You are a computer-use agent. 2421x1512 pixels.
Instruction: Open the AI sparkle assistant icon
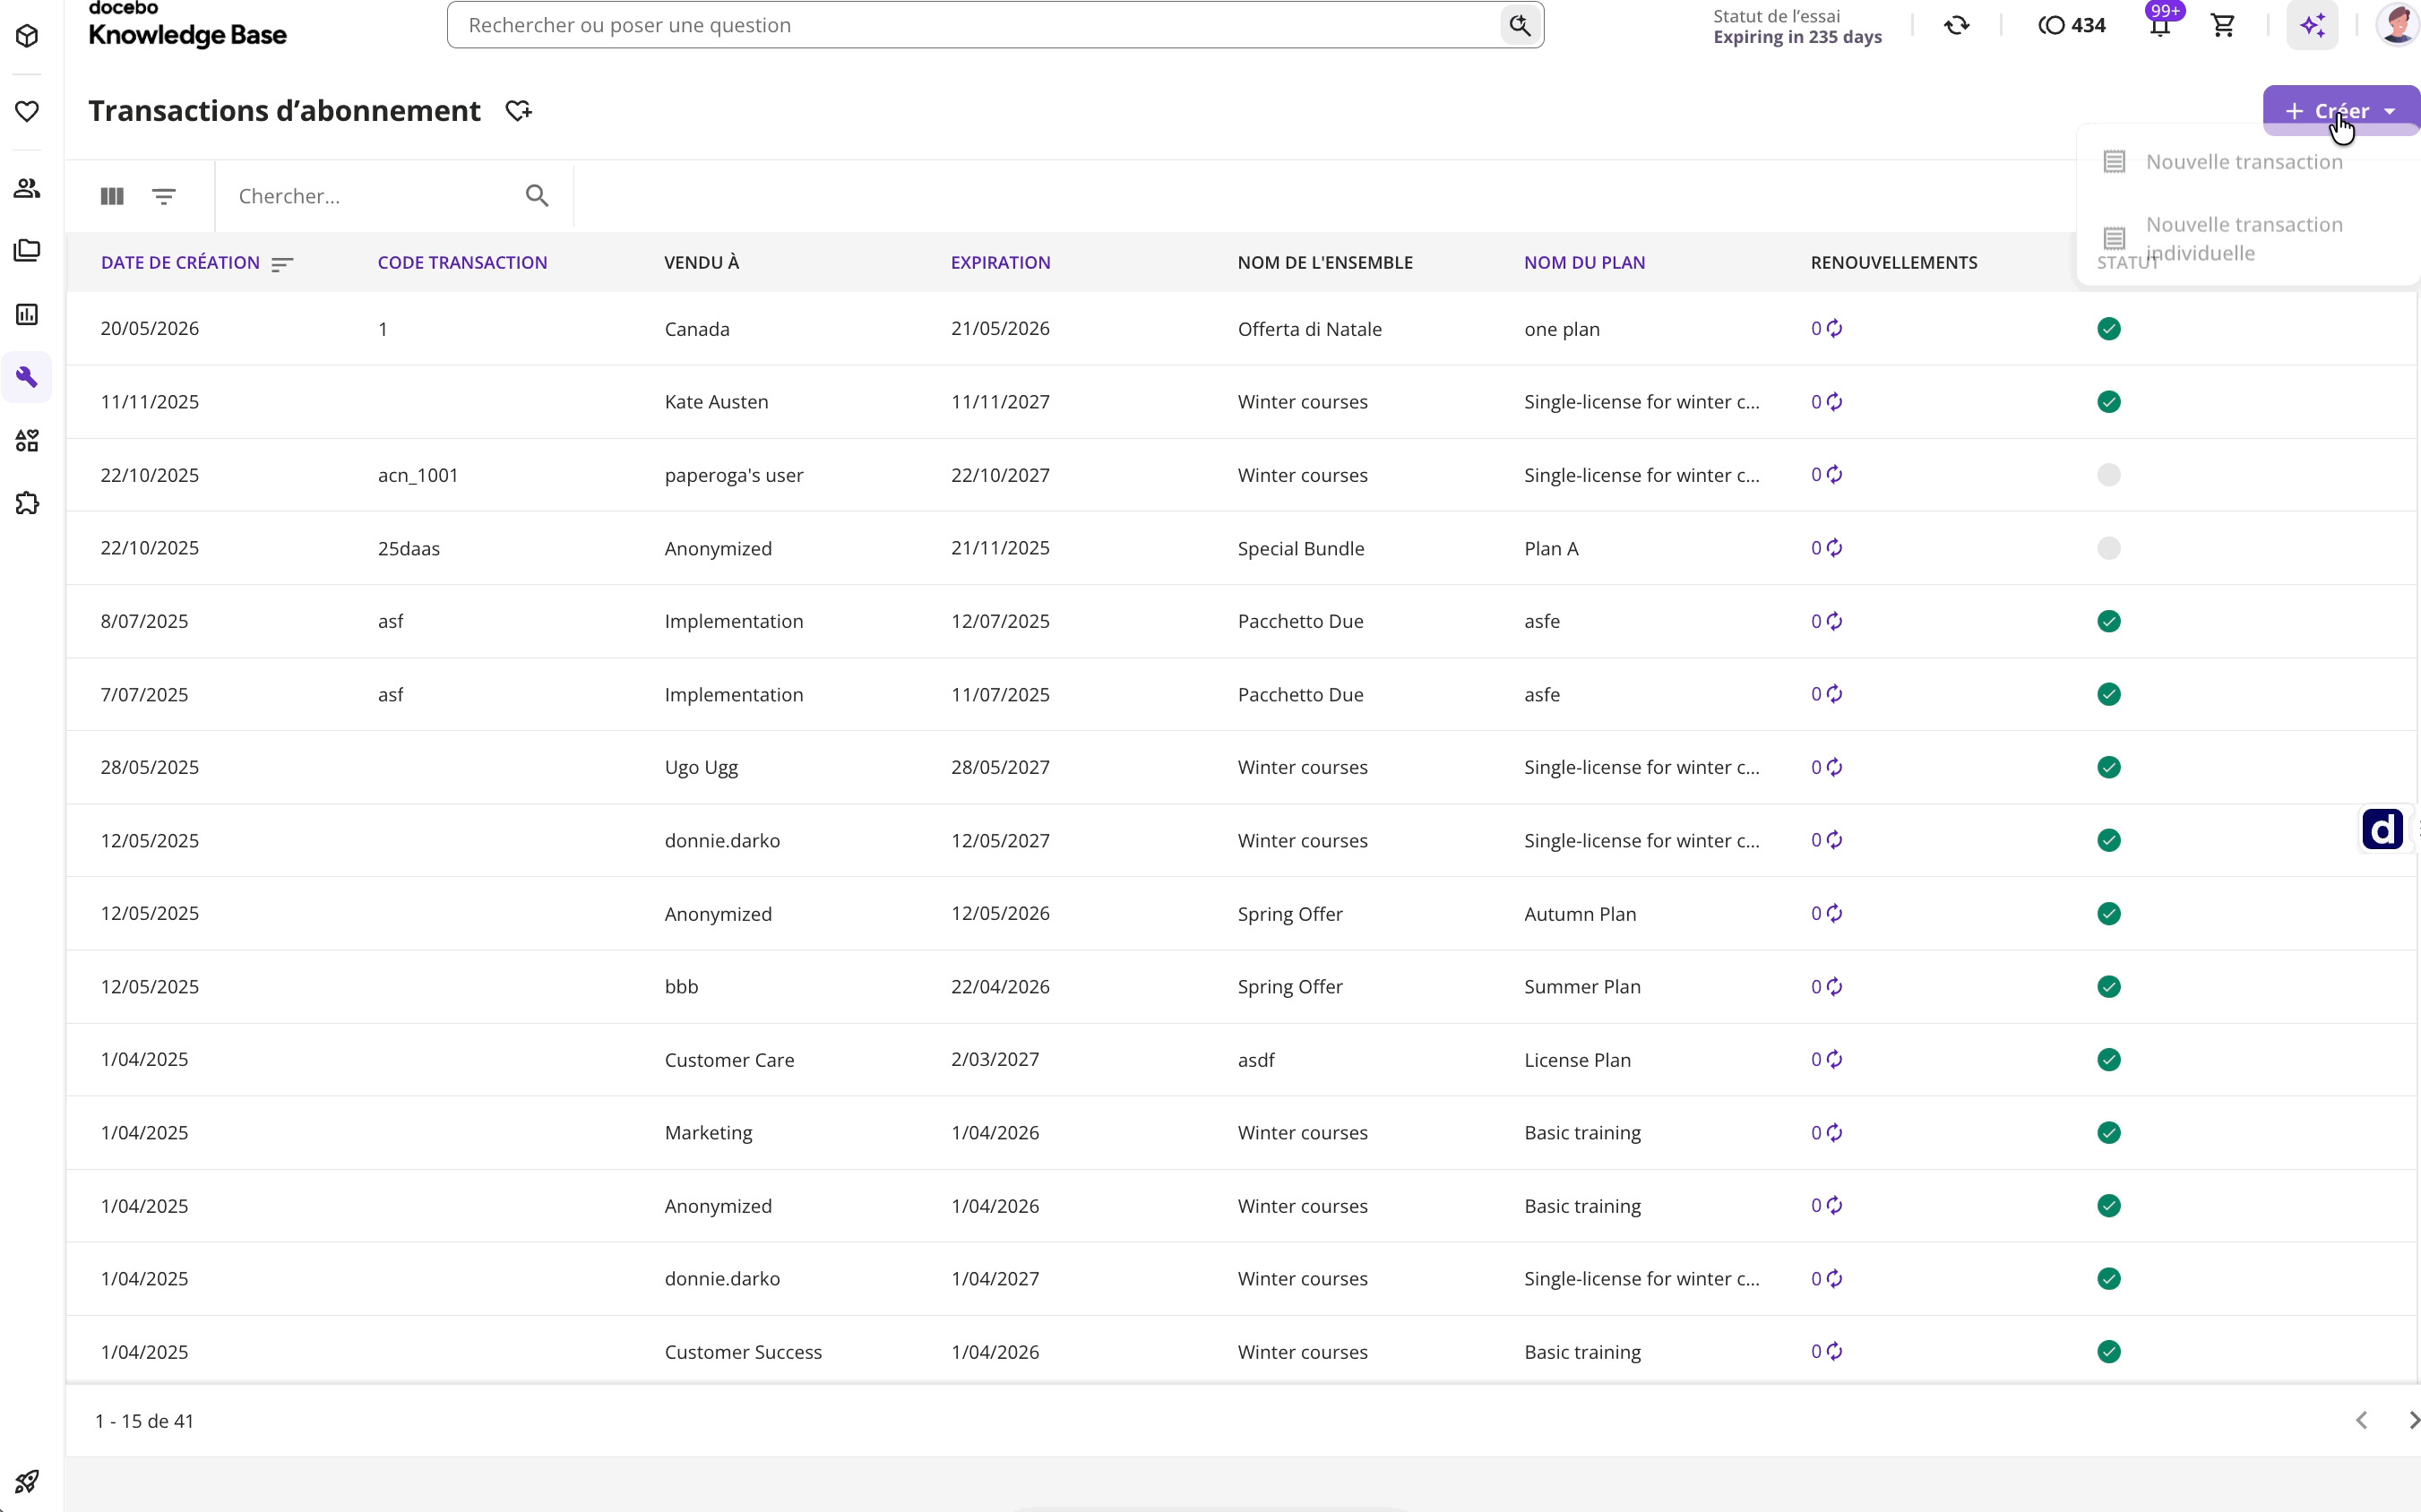click(2313, 26)
